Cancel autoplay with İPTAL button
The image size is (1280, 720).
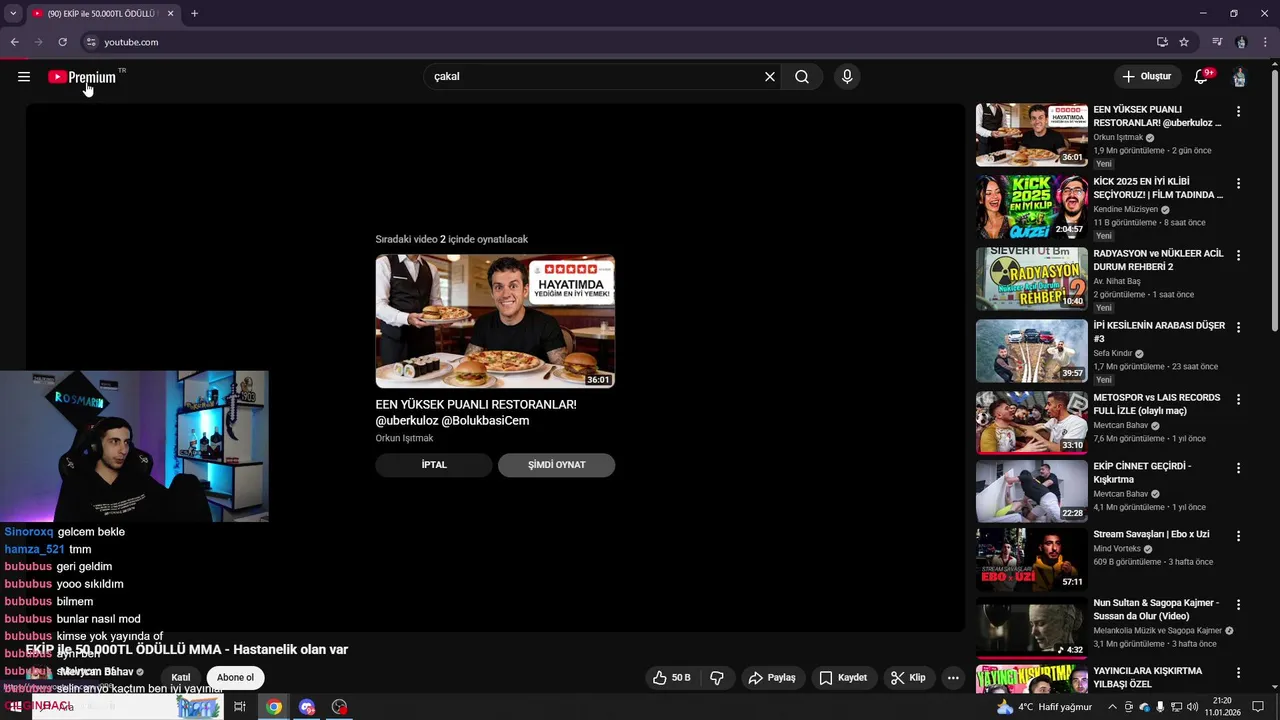[x=434, y=465]
